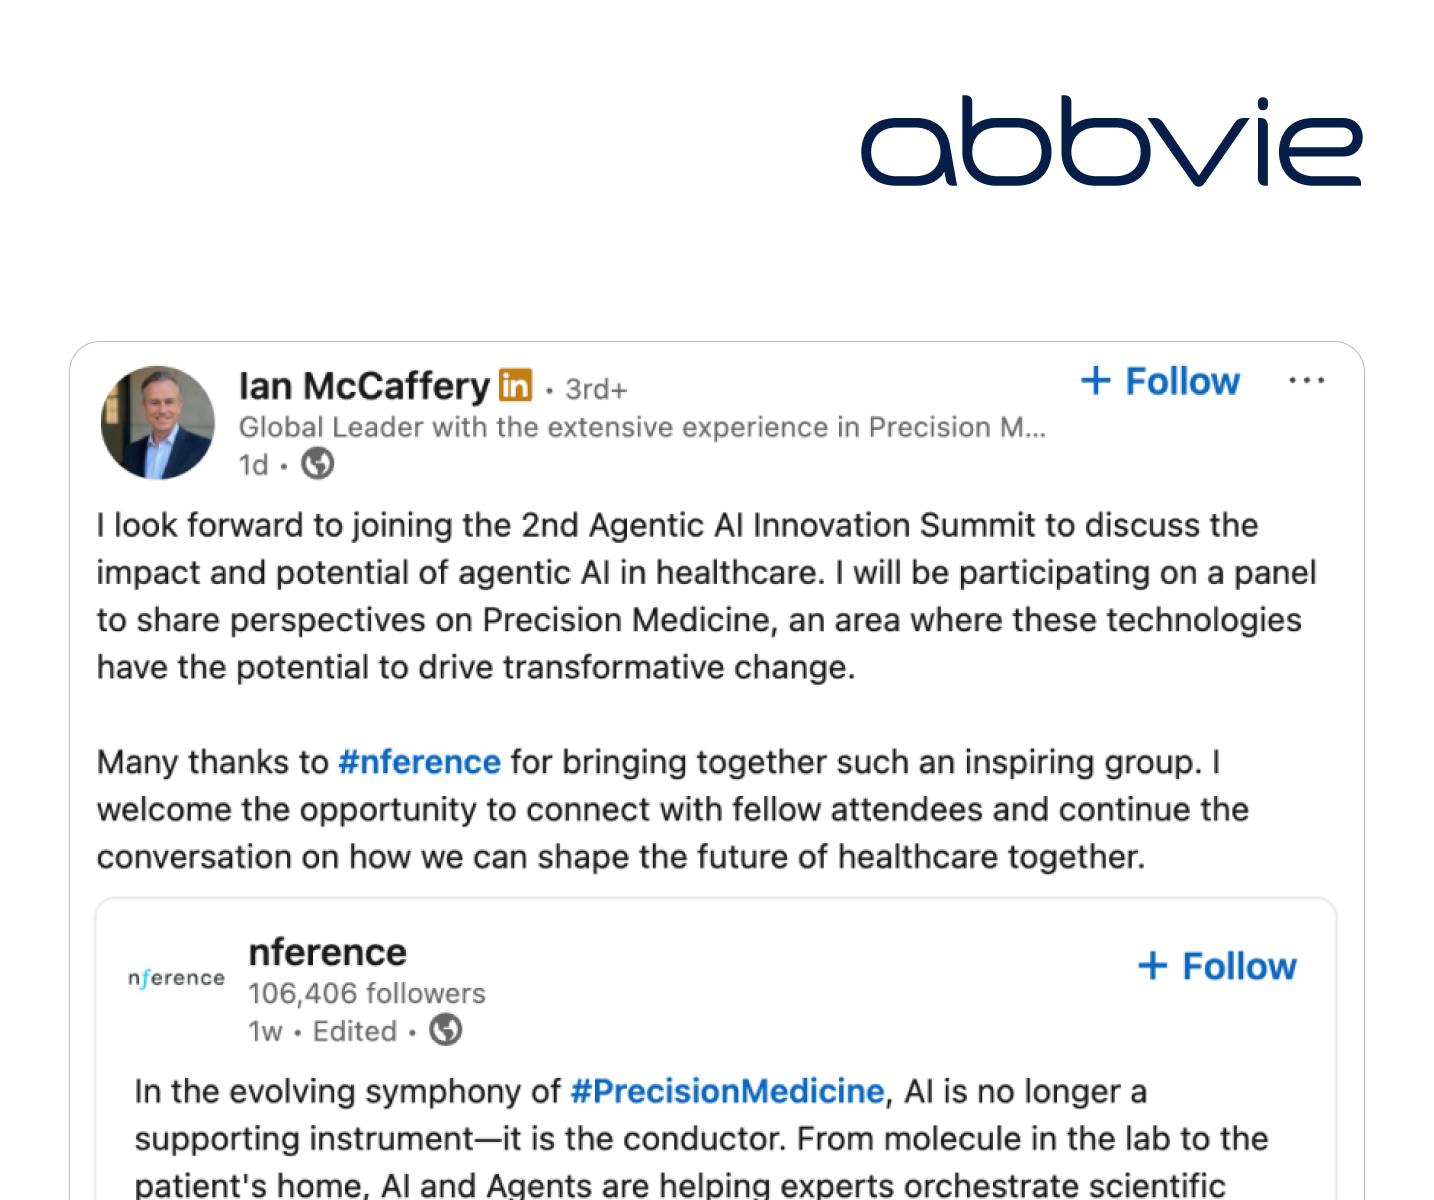Click the nference company logo
This screenshot has width=1434, height=1200.
[176, 978]
